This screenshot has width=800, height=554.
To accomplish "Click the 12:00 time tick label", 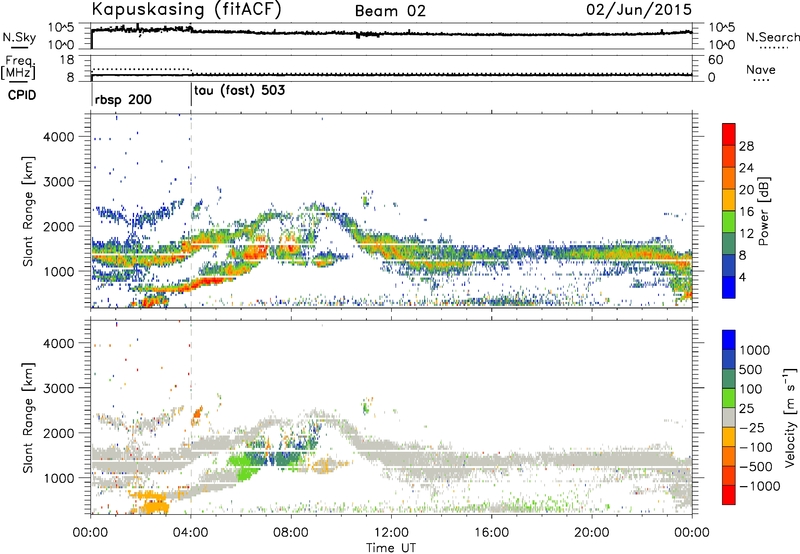I will click(x=391, y=533).
